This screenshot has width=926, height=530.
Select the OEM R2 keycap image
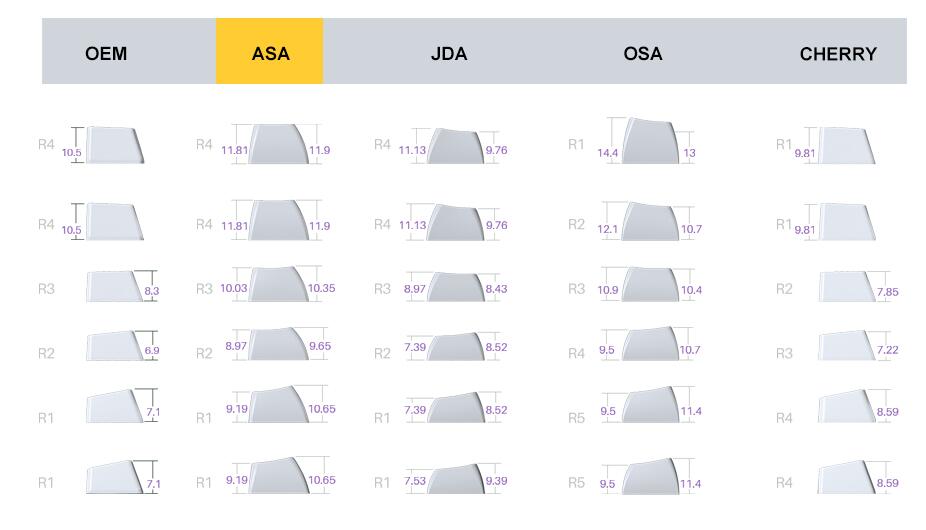pos(115,346)
